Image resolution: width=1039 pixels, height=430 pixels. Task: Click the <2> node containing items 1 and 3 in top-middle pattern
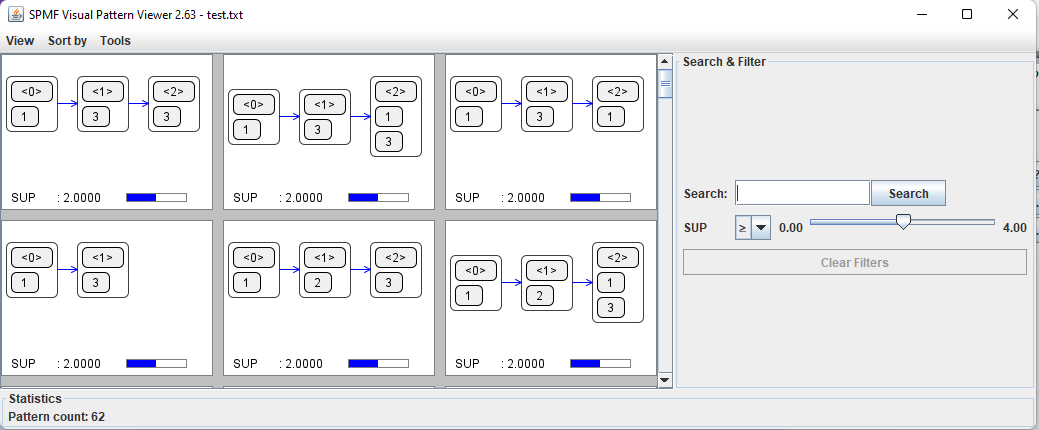point(395,117)
